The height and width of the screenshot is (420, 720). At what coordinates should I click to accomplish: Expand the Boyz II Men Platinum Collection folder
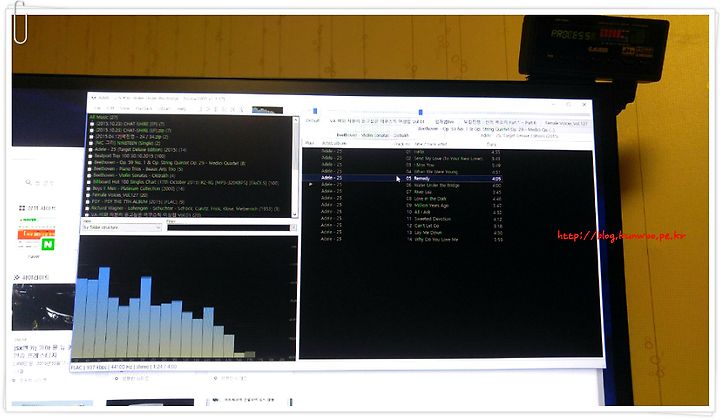88,189
